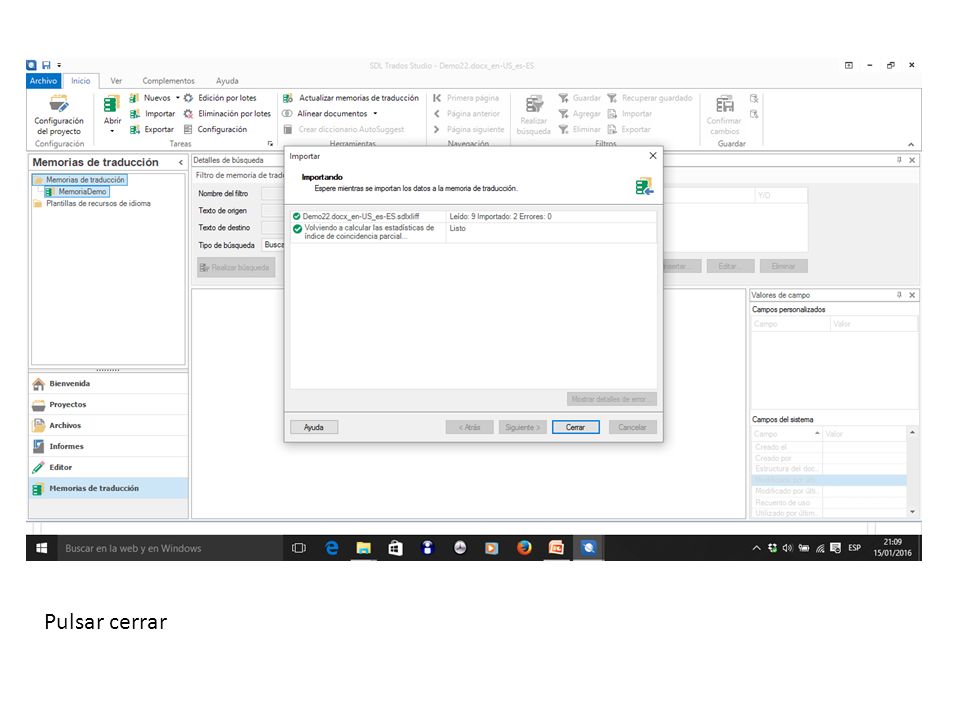This screenshot has width=960, height=720.
Task: Click Alinear documentos tool
Action: click(x=326, y=114)
